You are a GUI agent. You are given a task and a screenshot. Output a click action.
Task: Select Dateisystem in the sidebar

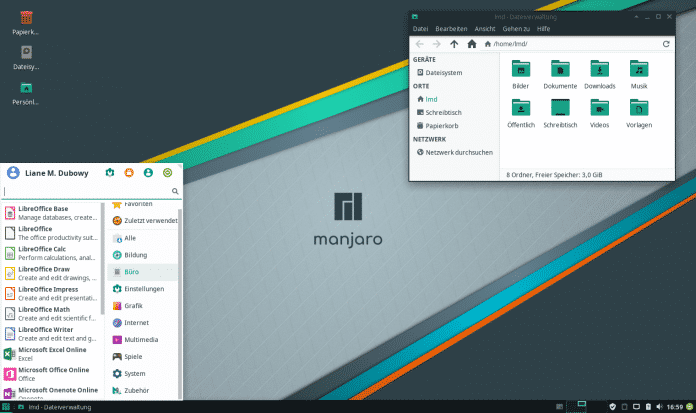(x=444, y=73)
